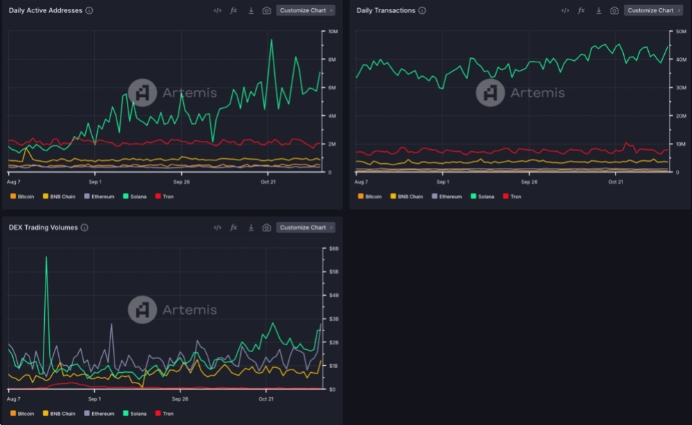Click the Daily Active Addresses chart title
Viewport: 692px width, 425px height.
tap(45, 11)
